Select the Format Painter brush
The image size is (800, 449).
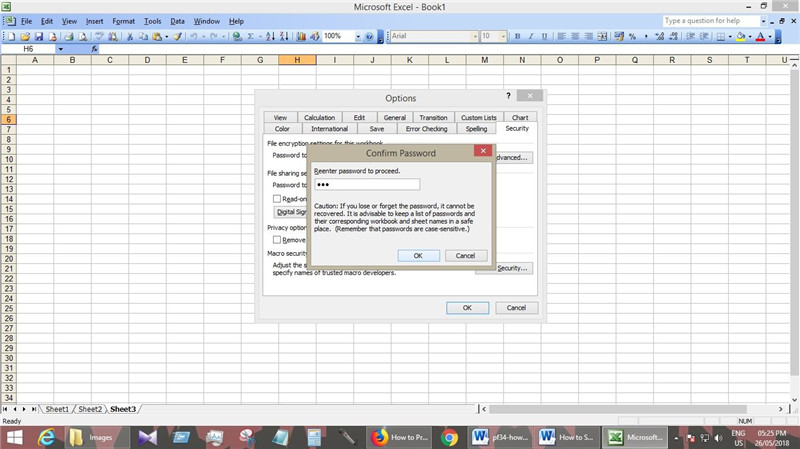pyautogui.click(x=177, y=36)
